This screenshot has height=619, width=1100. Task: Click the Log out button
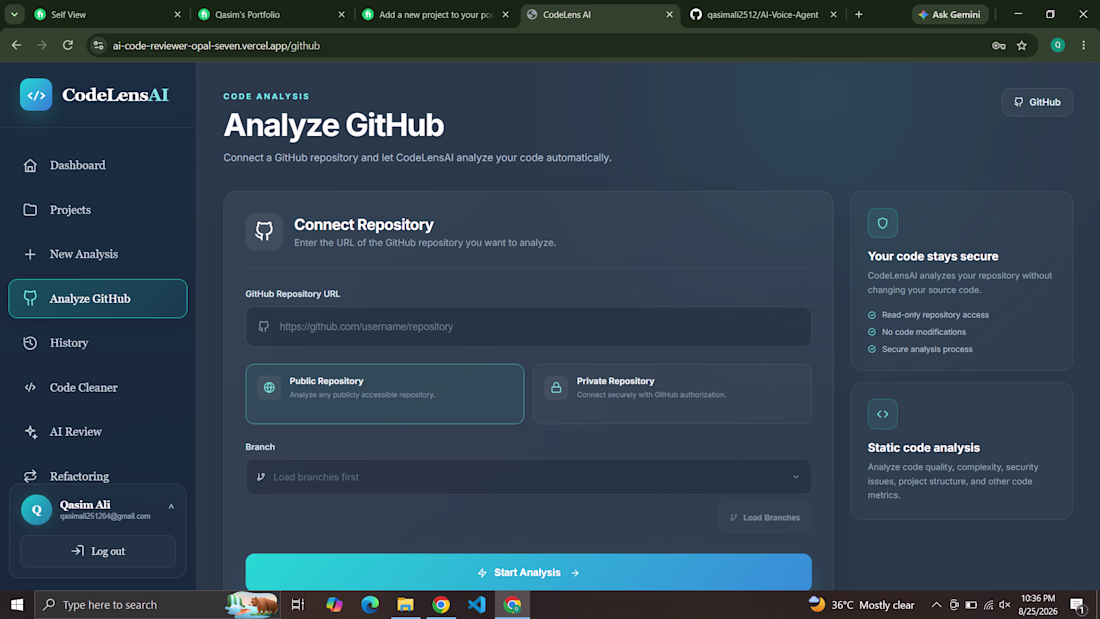point(98,551)
